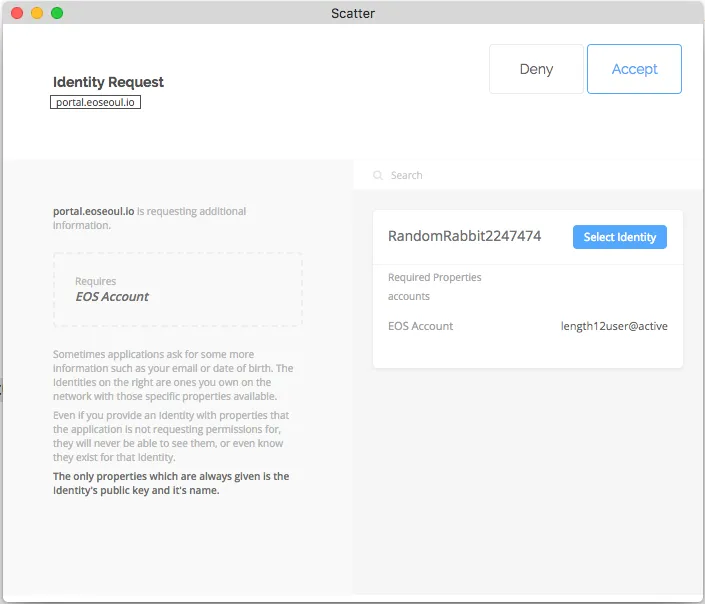Choose Select Identity for RandomRabbit2247474
Image resolution: width=705 pixels, height=604 pixels.
[x=620, y=237]
